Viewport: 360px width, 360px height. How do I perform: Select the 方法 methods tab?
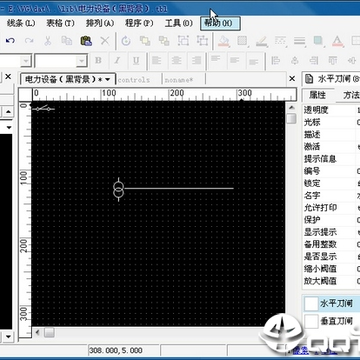pyautogui.click(x=349, y=95)
